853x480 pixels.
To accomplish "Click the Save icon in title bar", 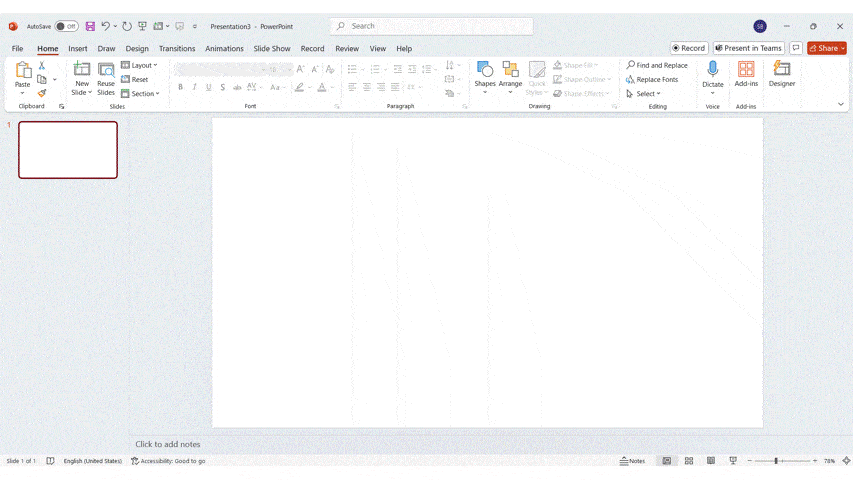I will point(90,26).
